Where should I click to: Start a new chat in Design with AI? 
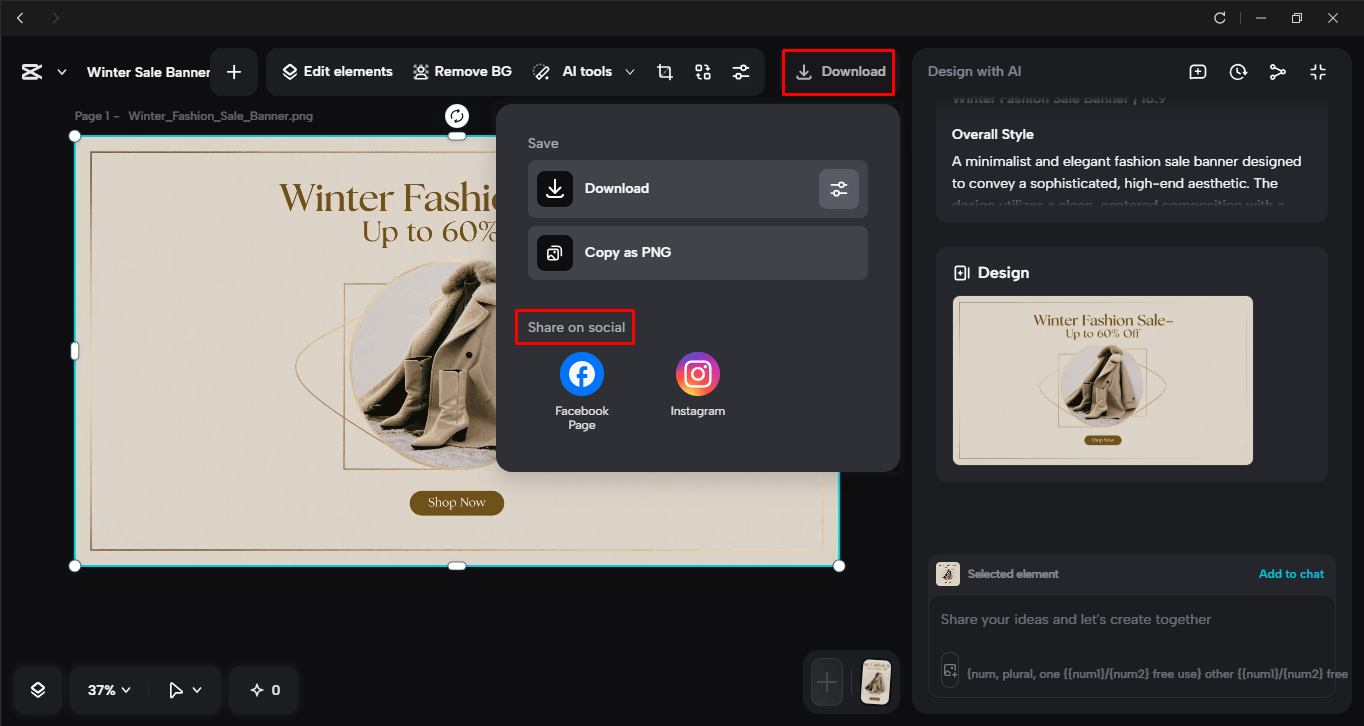click(1197, 71)
